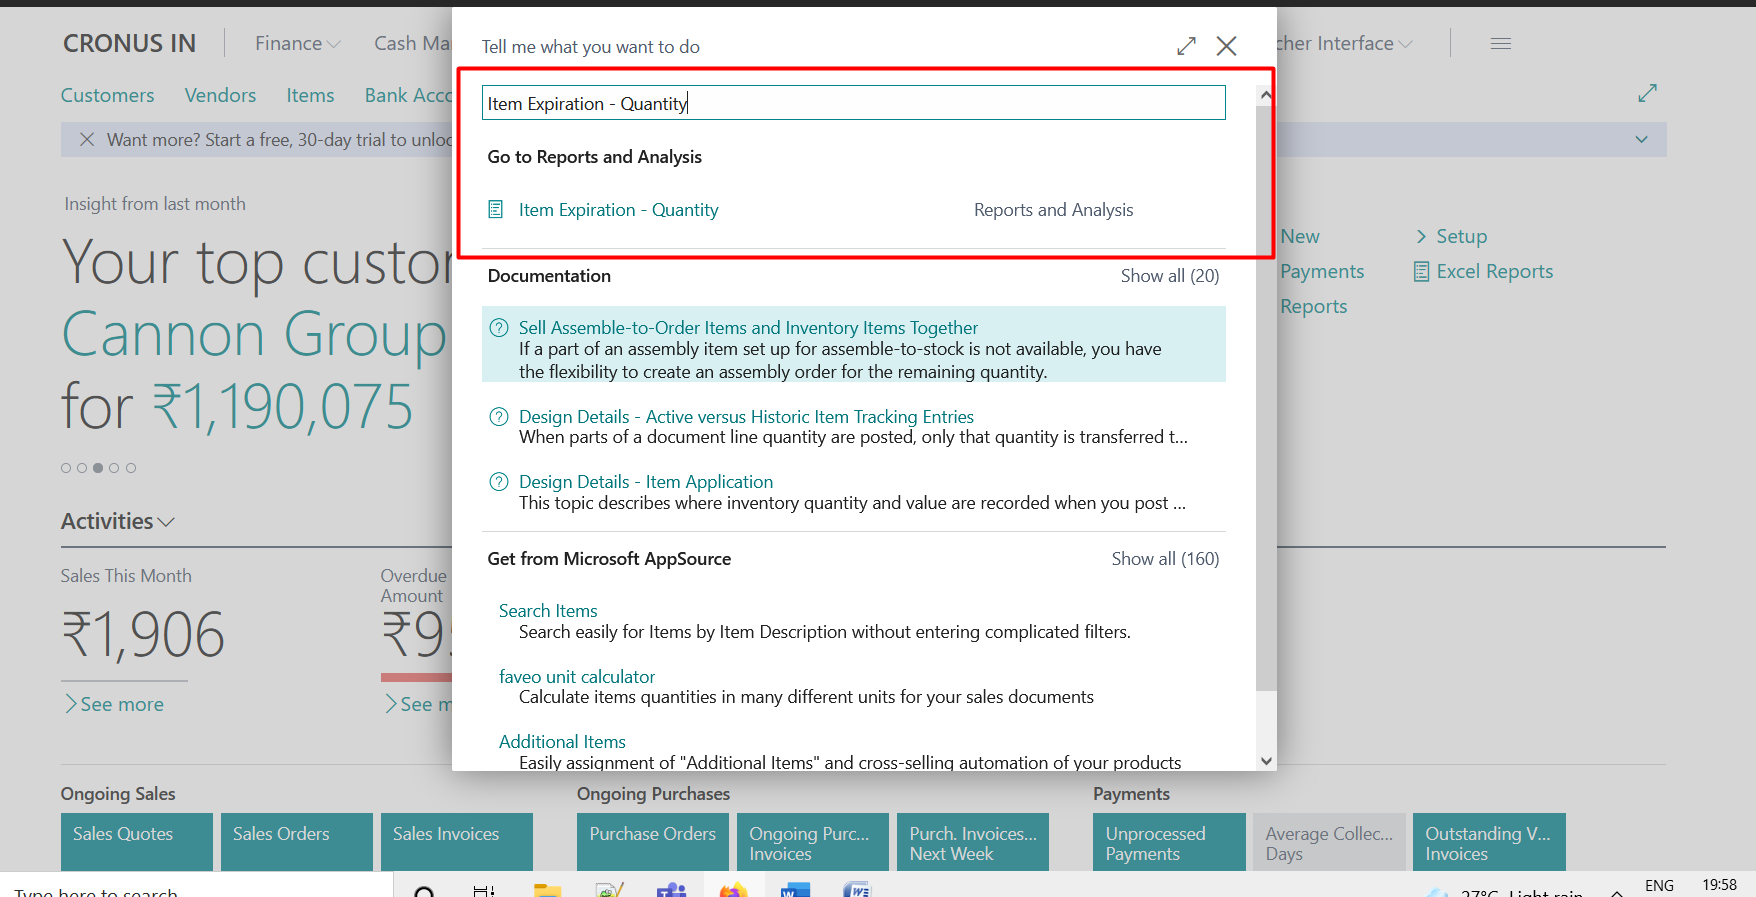Click the report icon beside Item Expiration - Quantity
The image size is (1756, 897).
click(x=495, y=209)
